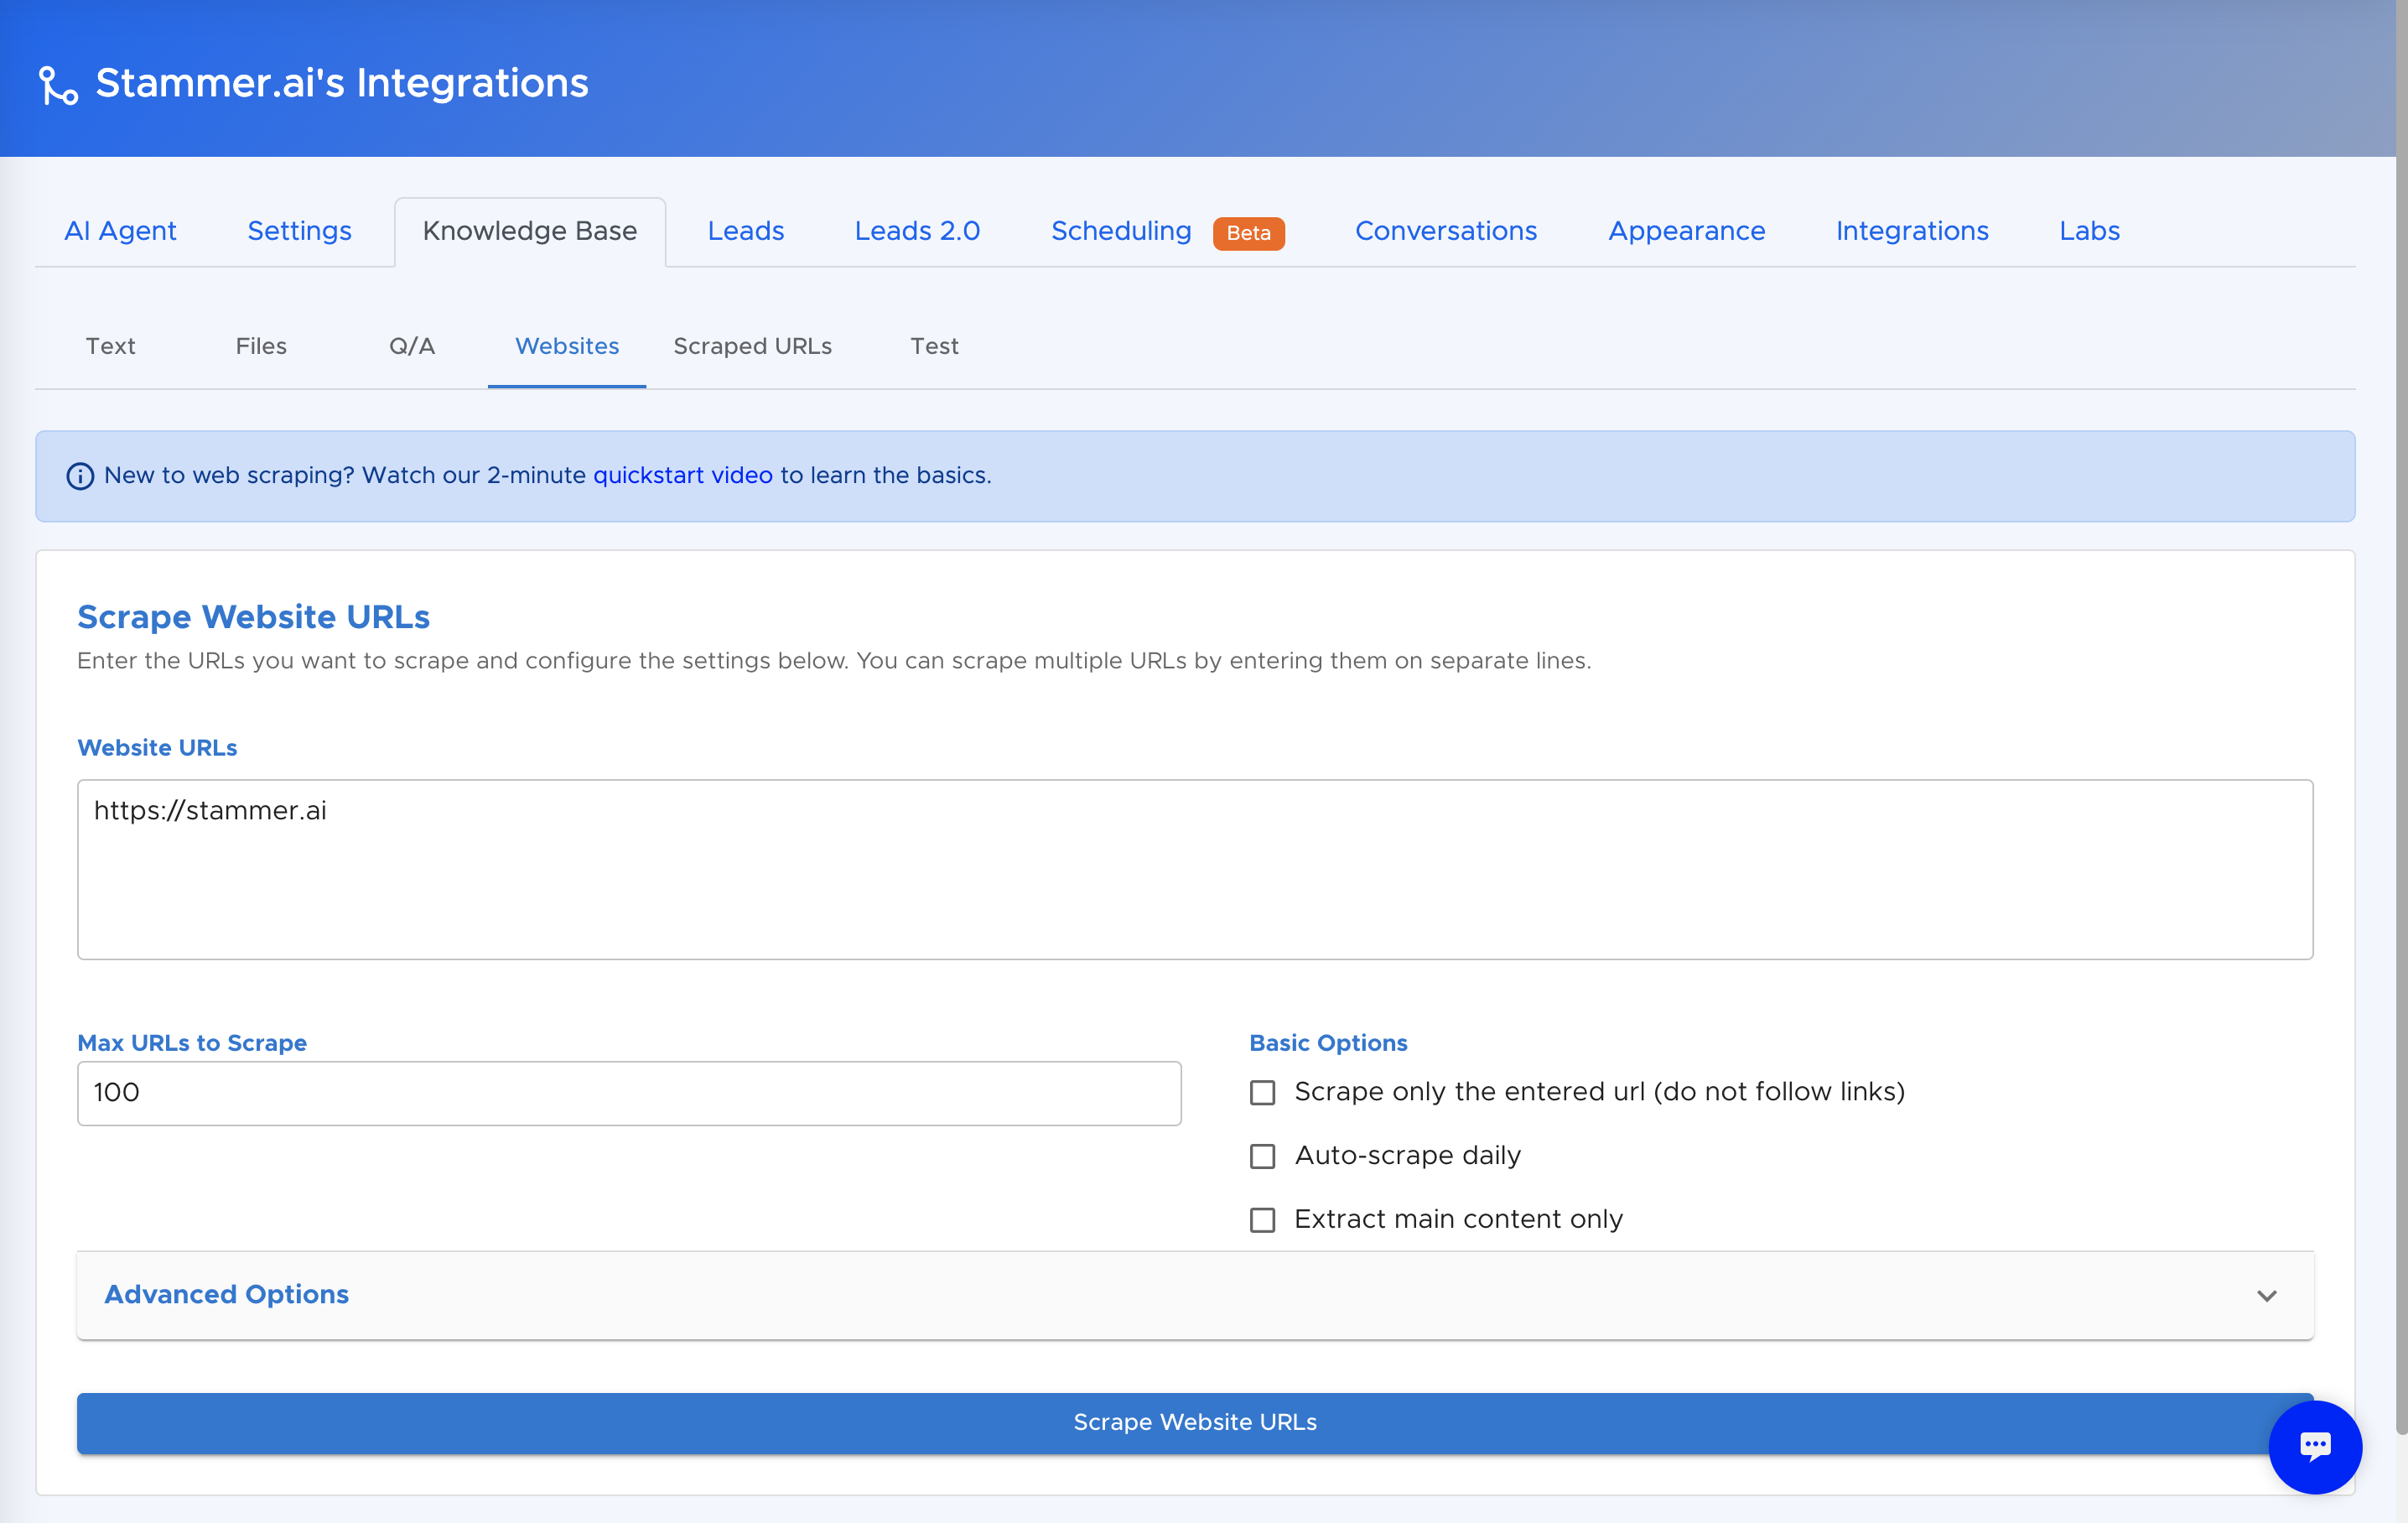The width and height of the screenshot is (2408, 1523).
Task: Open the Leads tab
Action: 746,231
